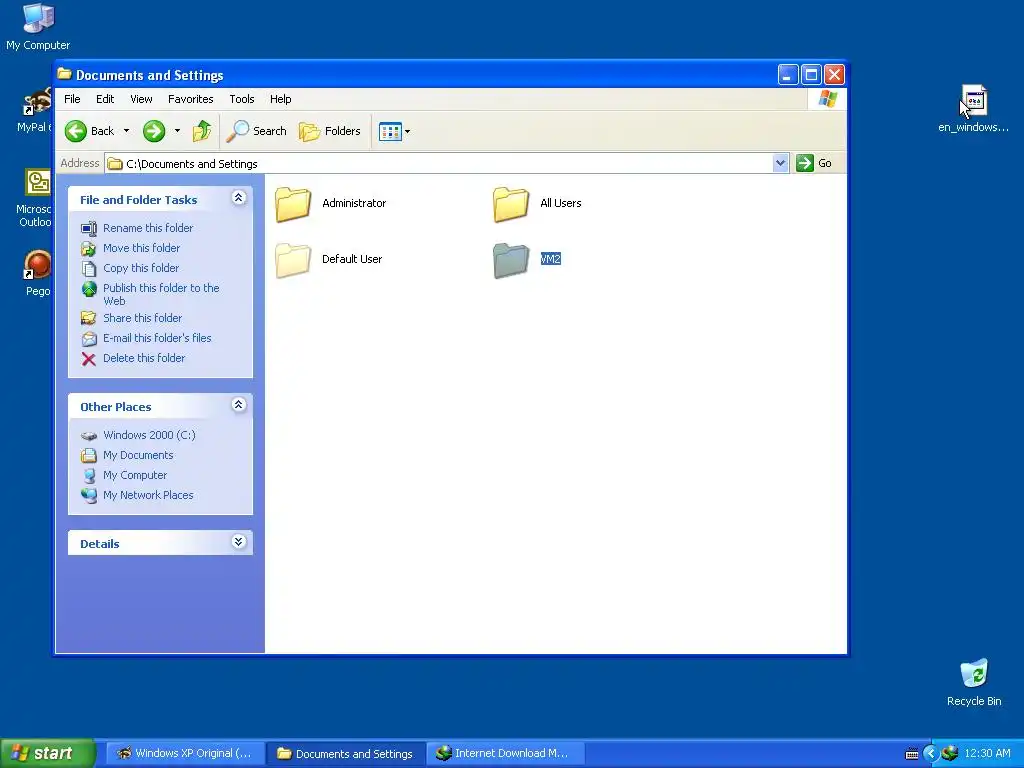Select the MyPal desktop shortcut
This screenshot has height=768, width=1024.
34,110
